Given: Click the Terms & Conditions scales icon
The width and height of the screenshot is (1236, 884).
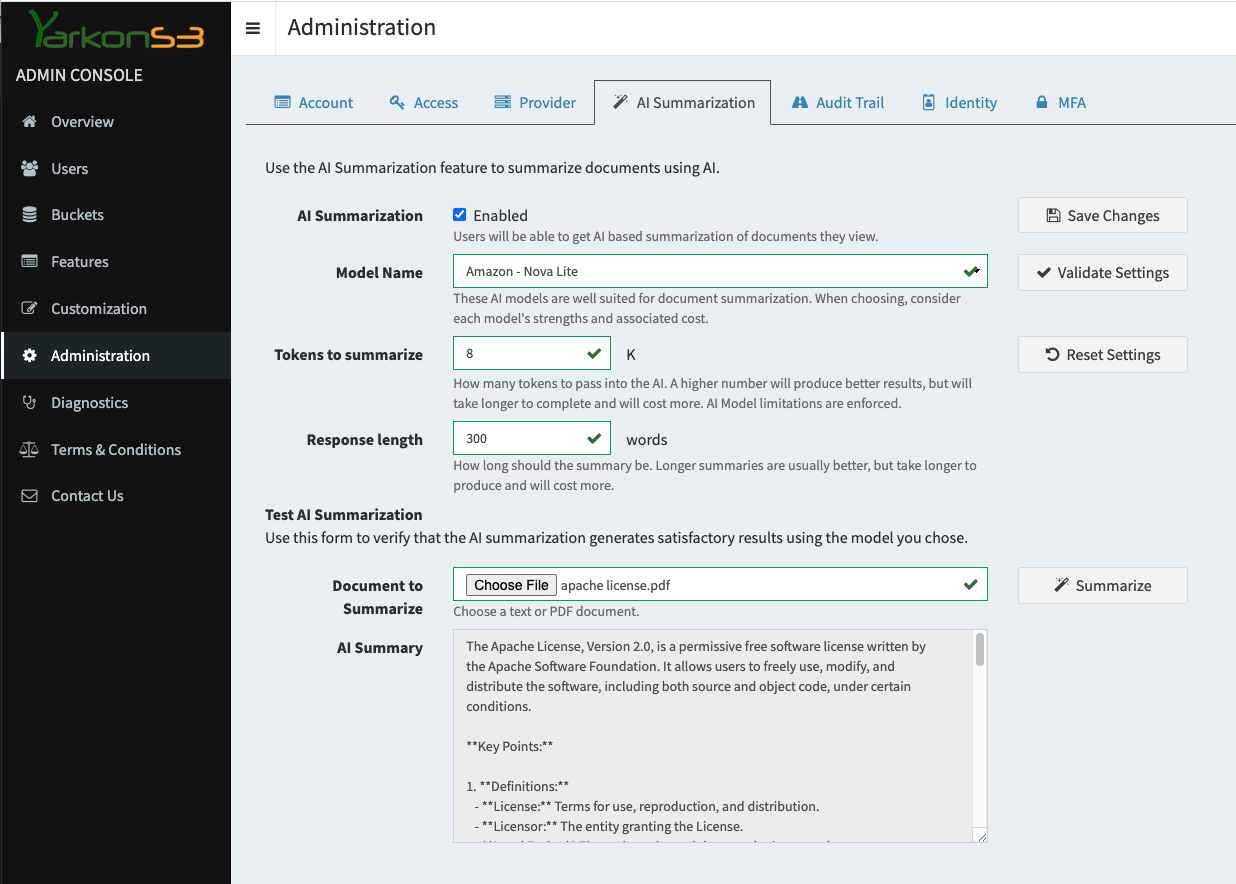Looking at the screenshot, I should pyautogui.click(x=30, y=450).
